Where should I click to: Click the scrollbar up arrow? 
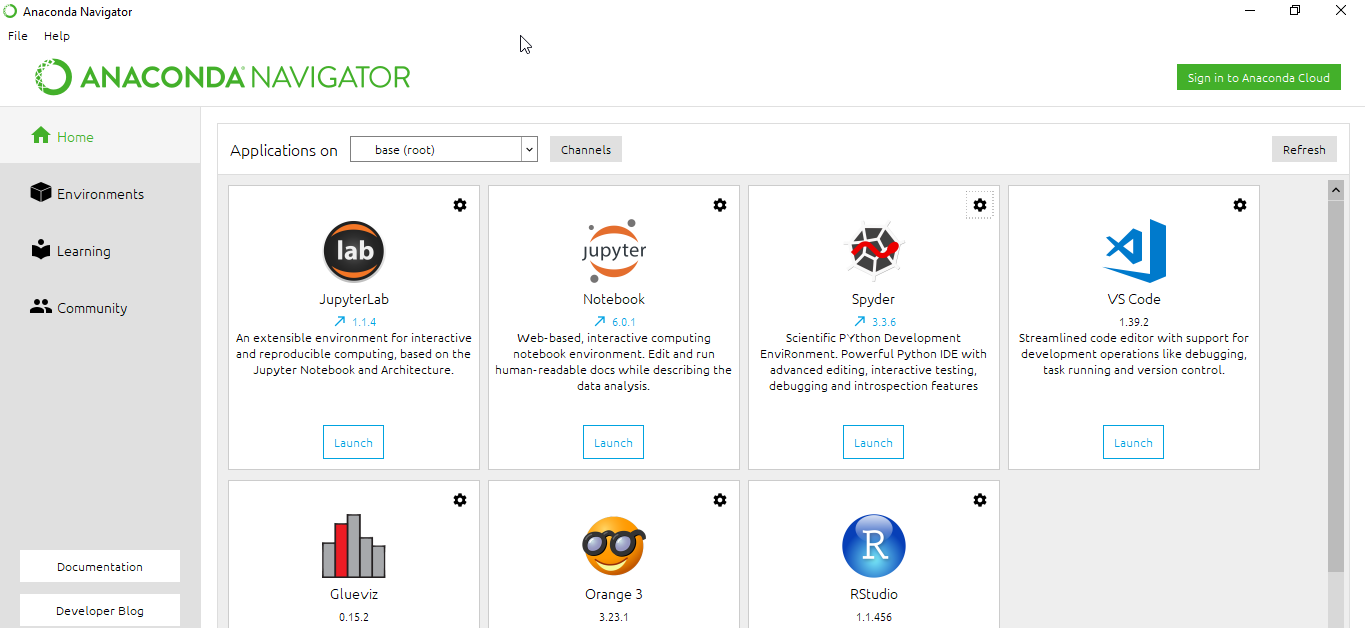pyautogui.click(x=1335, y=188)
